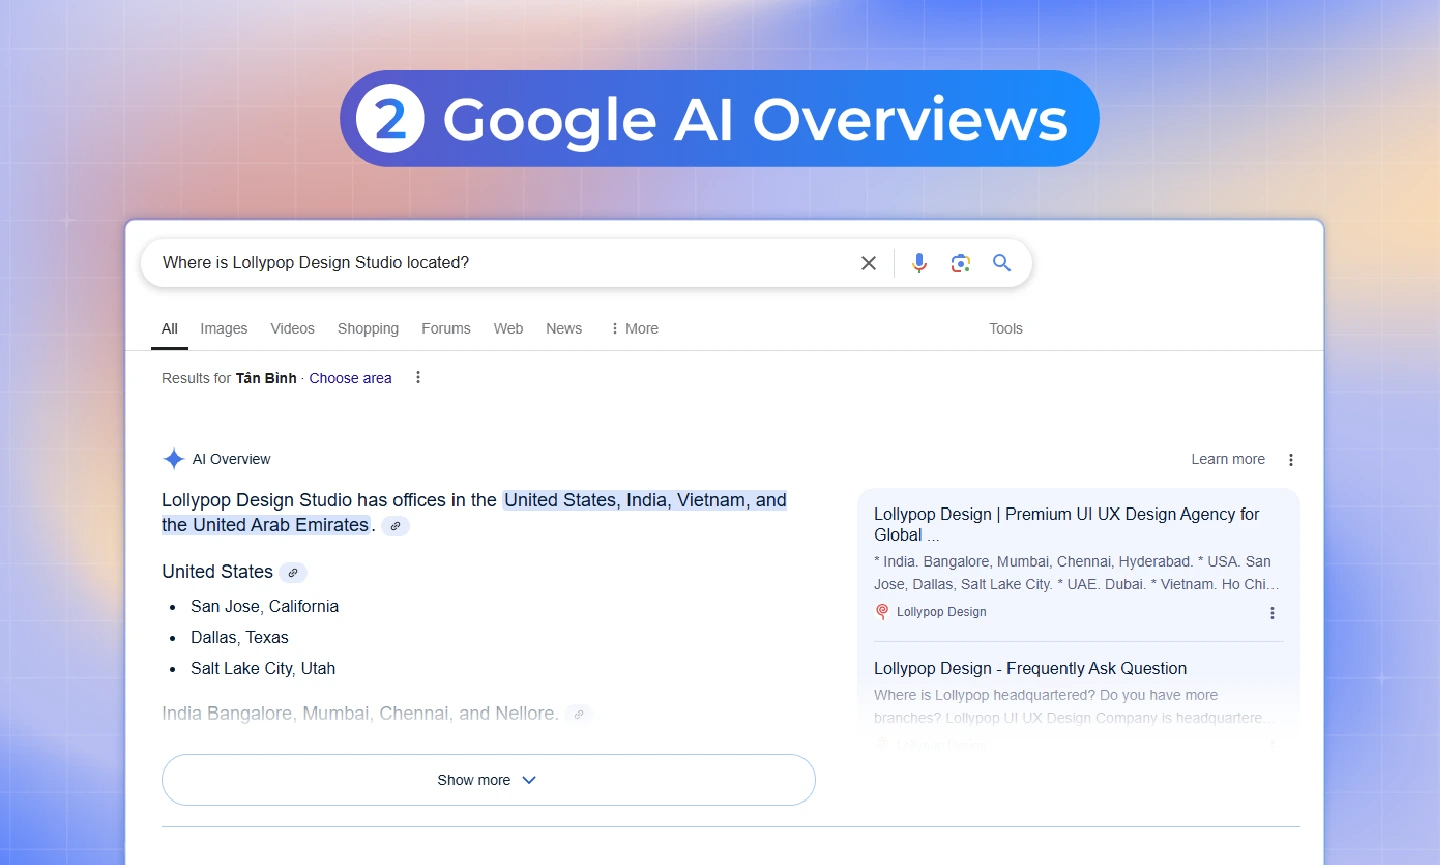Clear the search query with the X icon
Screen dimensions: 1440x865
coord(868,263)
